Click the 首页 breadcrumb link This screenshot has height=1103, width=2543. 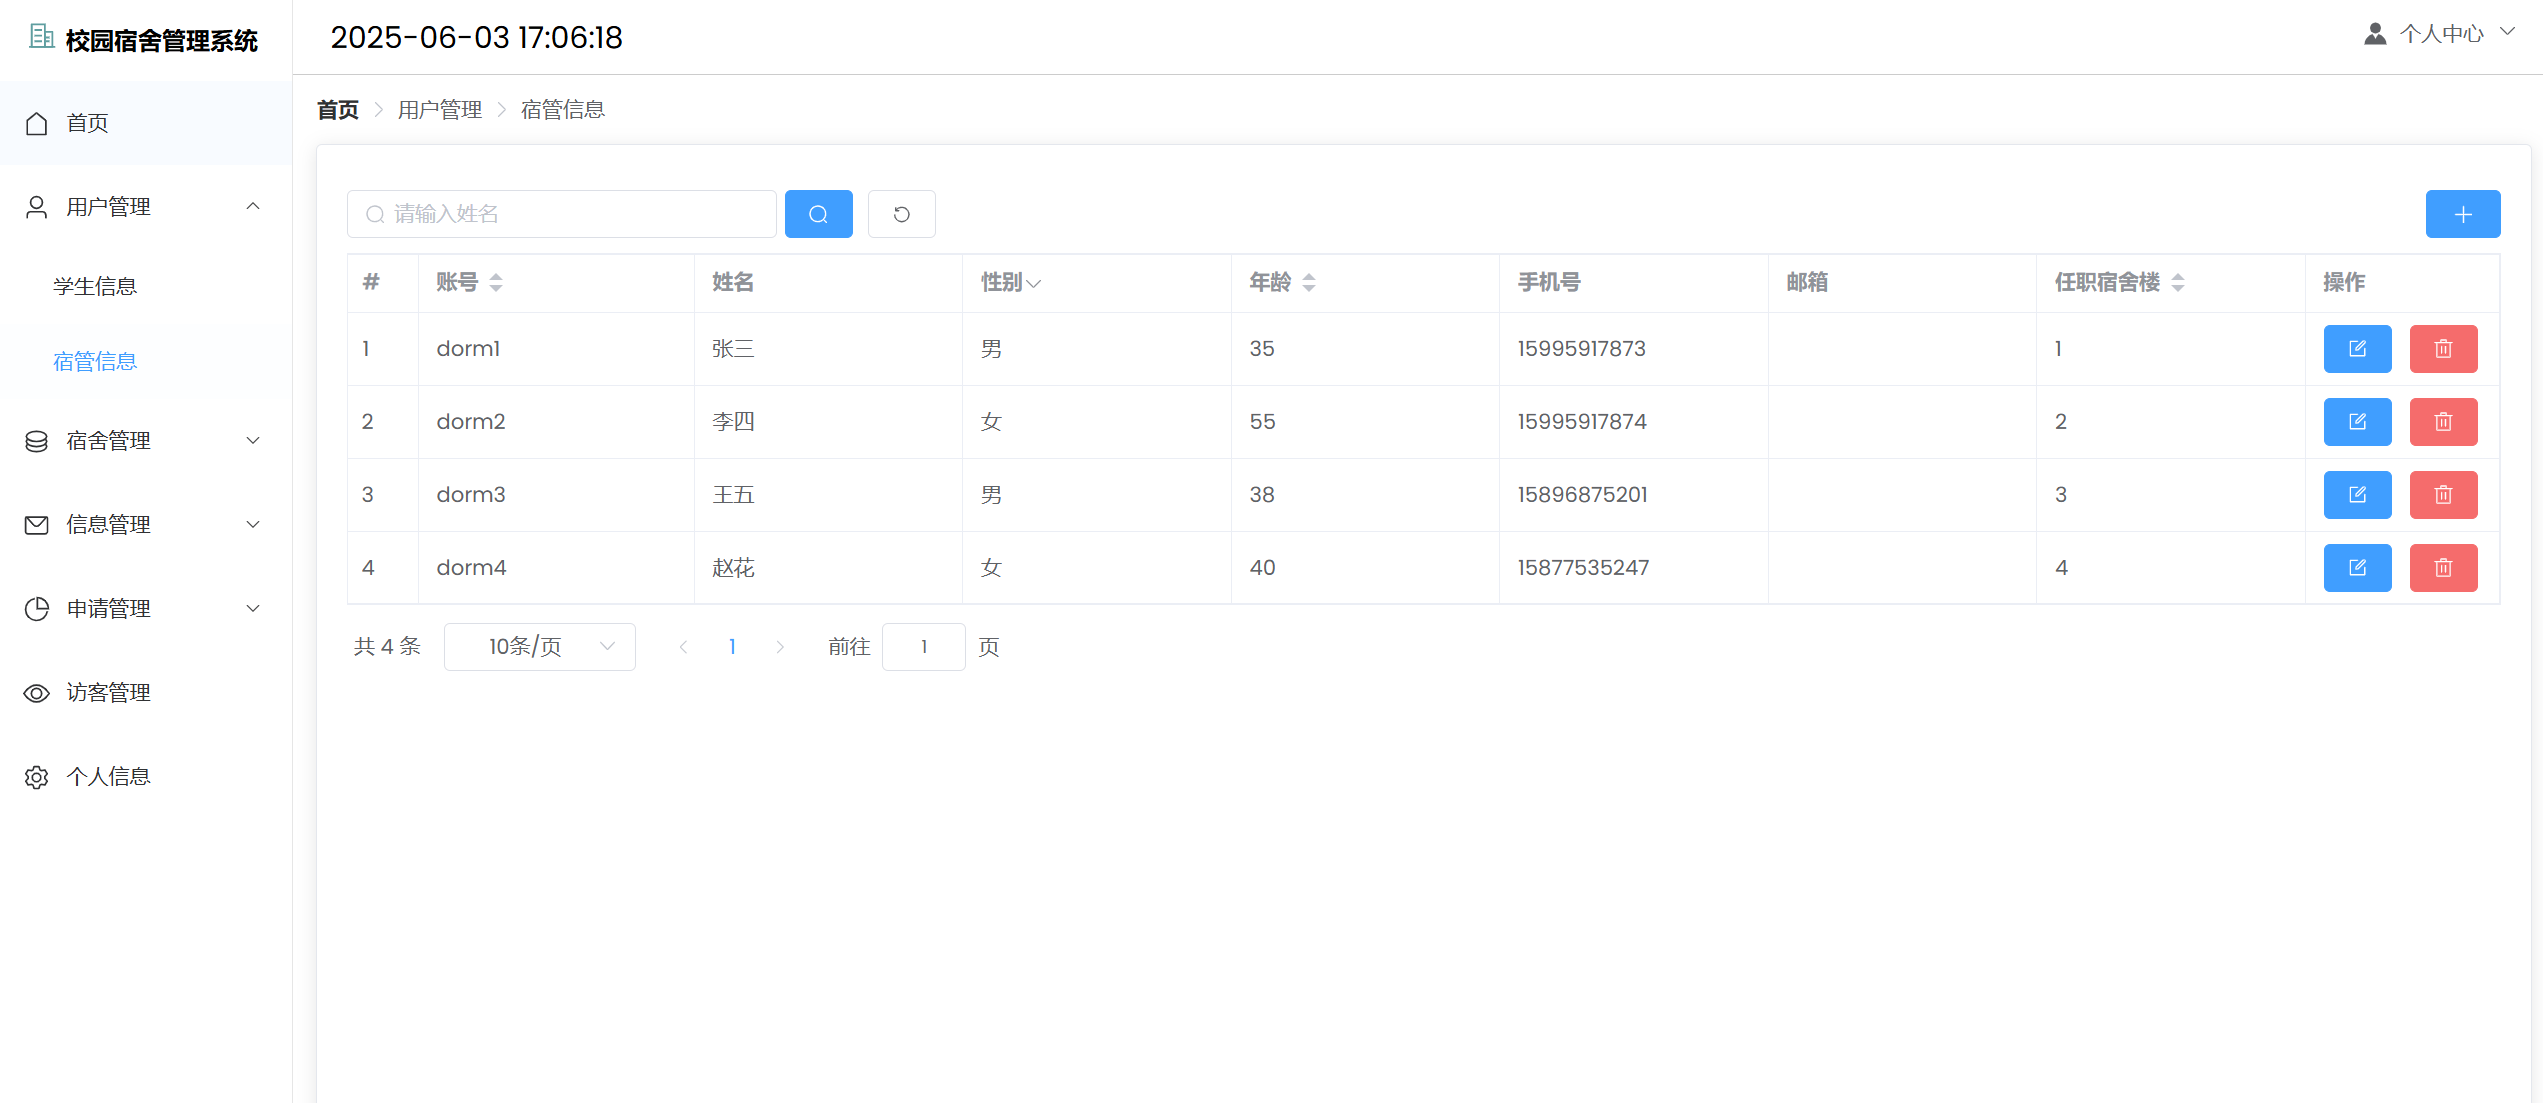[337, 110]
